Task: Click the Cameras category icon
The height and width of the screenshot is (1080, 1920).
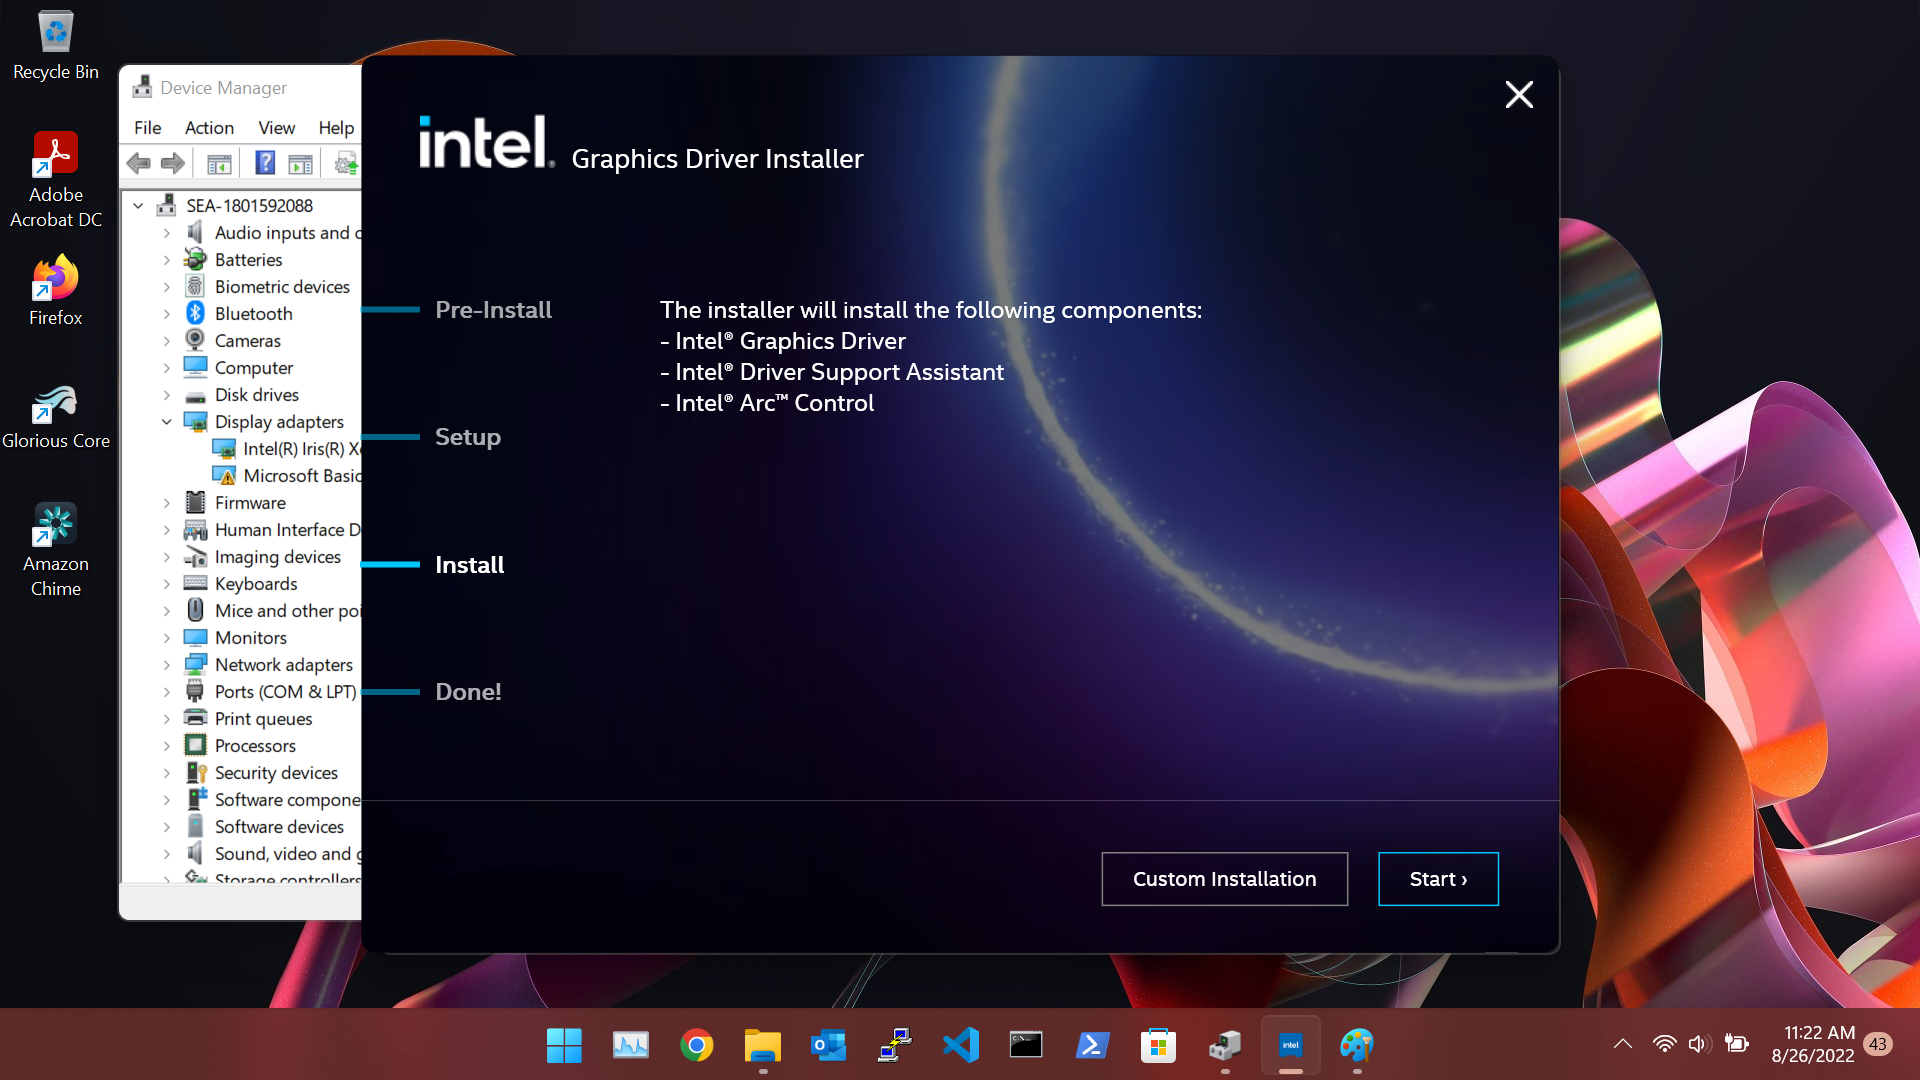Action: click(x=196, y=340)
